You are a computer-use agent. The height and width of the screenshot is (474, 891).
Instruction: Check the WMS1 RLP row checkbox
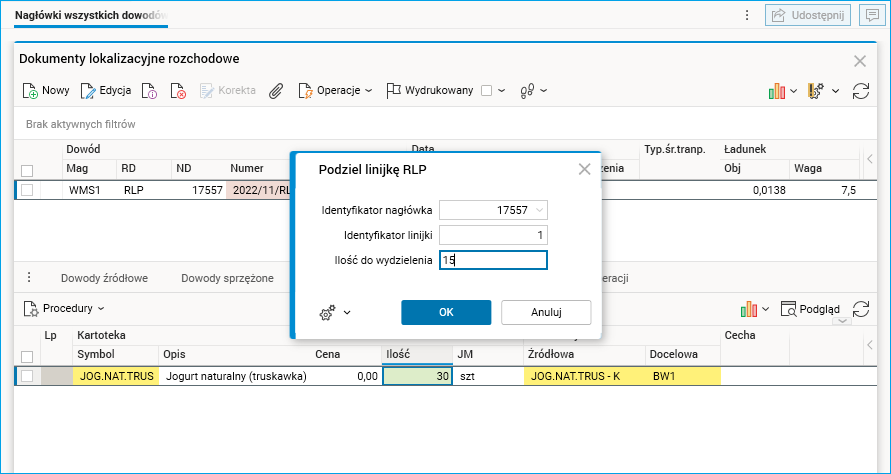pyautogui.click(x=27, y=190)
